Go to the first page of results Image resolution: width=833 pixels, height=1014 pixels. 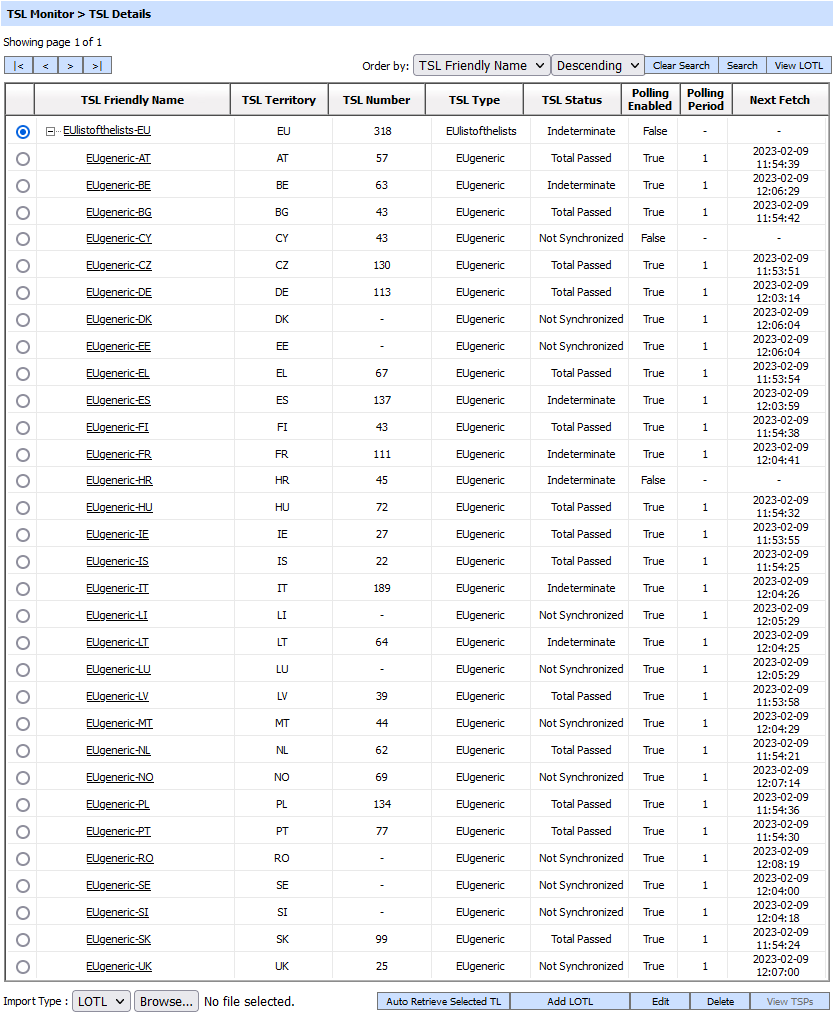click(x=19, y=66)
